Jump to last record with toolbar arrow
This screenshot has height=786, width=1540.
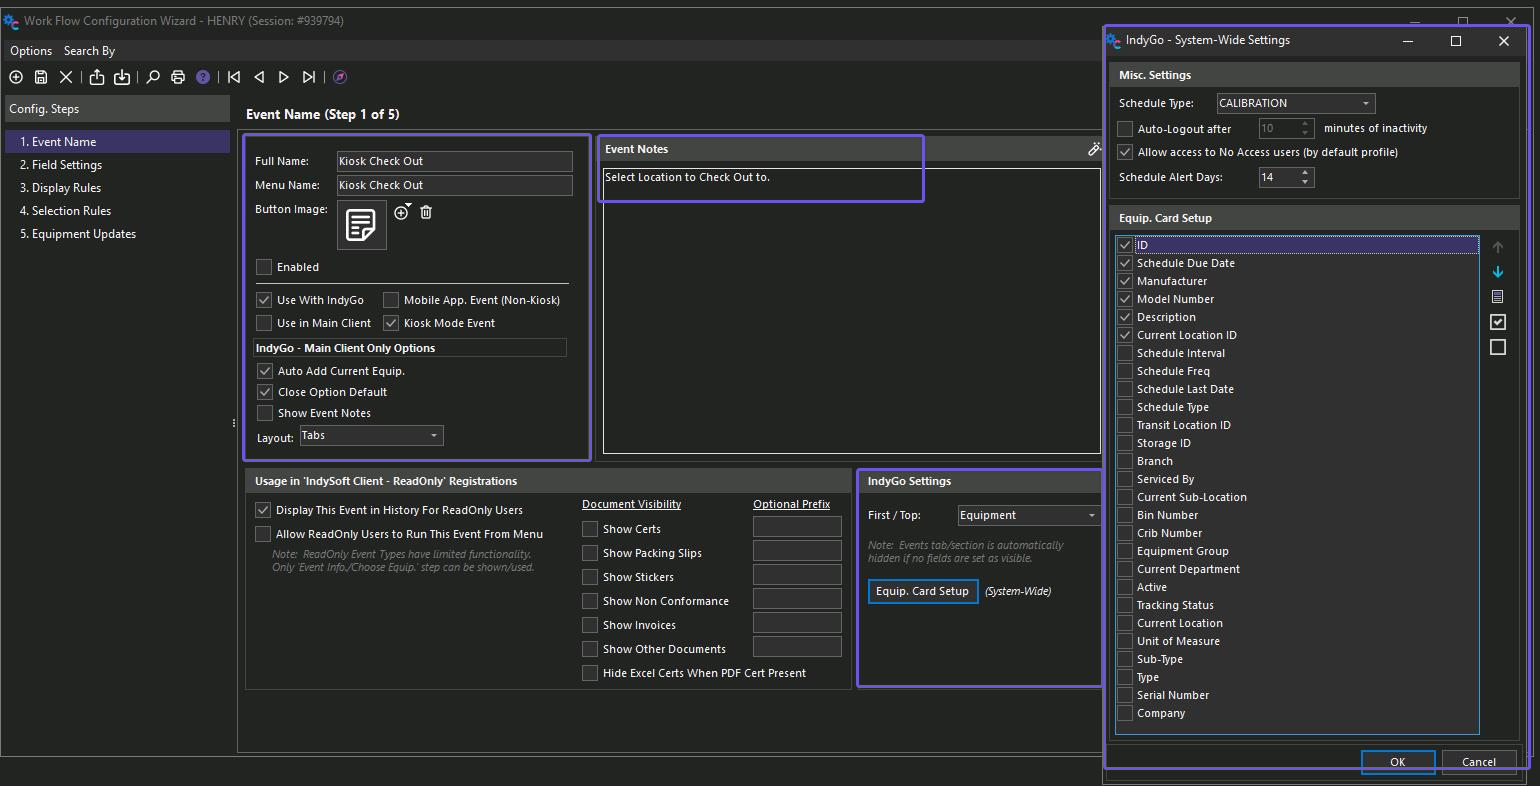(309, 77)
